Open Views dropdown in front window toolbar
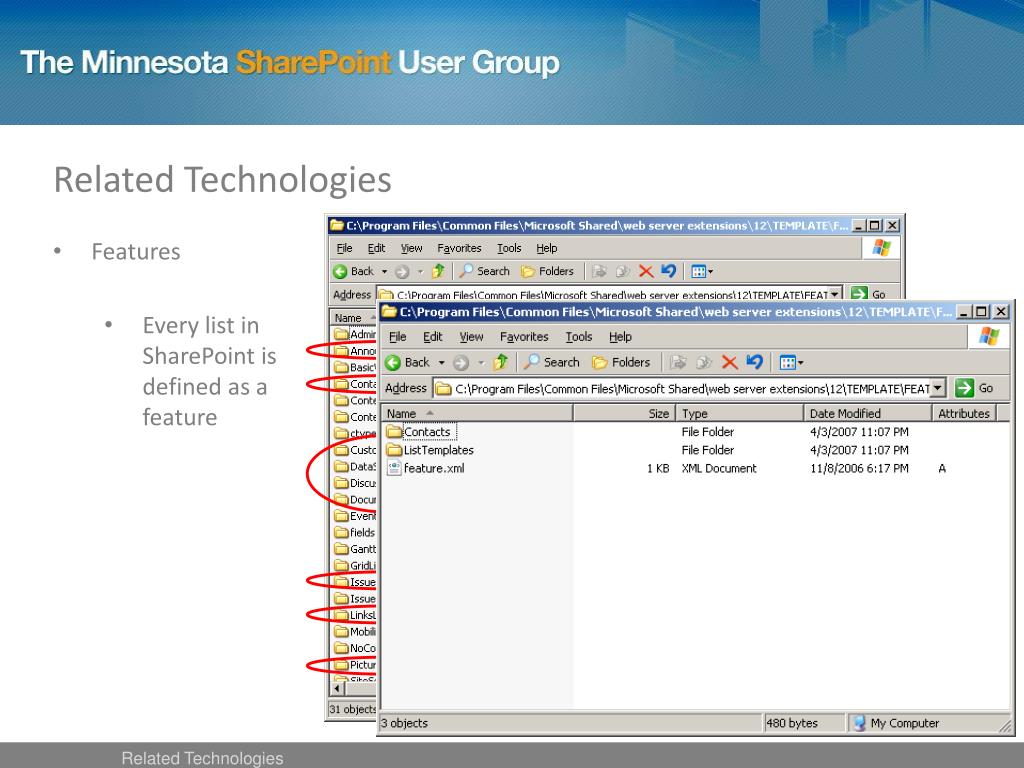The image size is (1024, 768). (x=792, y=362)
